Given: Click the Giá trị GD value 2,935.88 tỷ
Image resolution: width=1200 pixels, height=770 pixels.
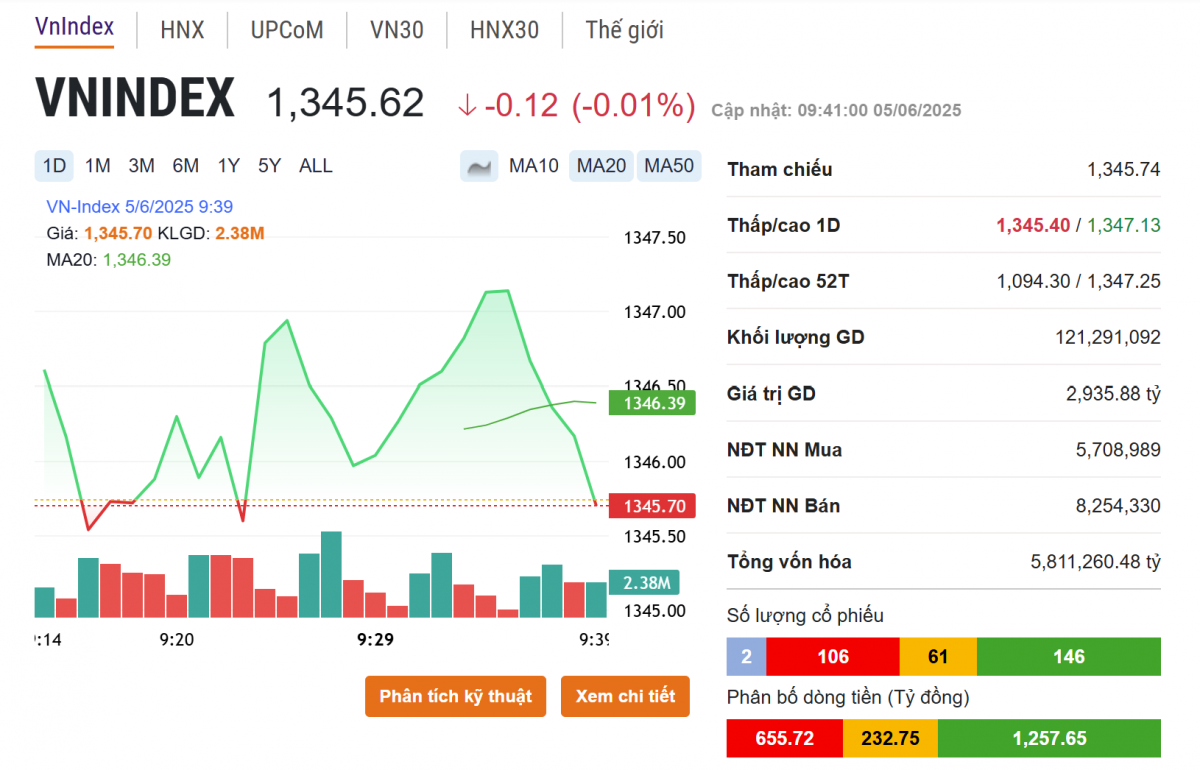Looking at the screenshot, I should click(1113, 394).
